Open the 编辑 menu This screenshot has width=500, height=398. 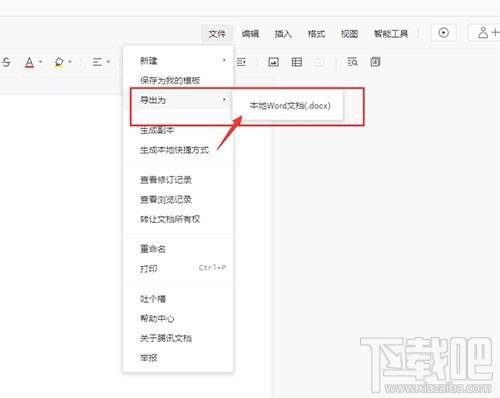250,34
